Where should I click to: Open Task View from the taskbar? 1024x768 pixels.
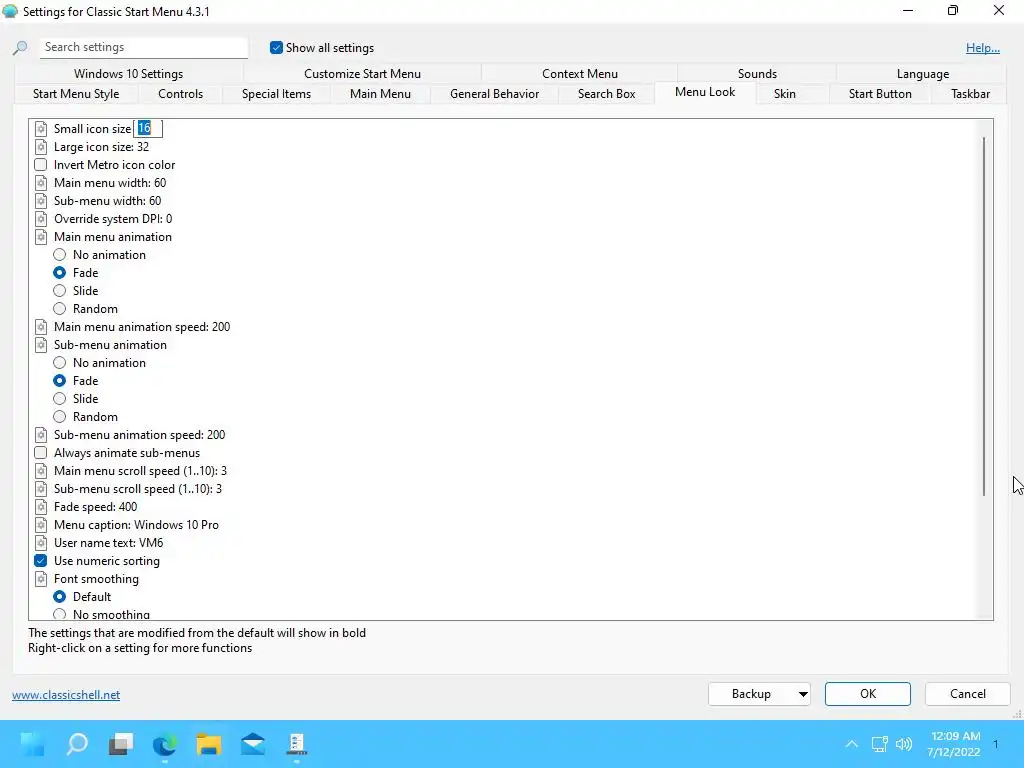[x=121, y=744]
